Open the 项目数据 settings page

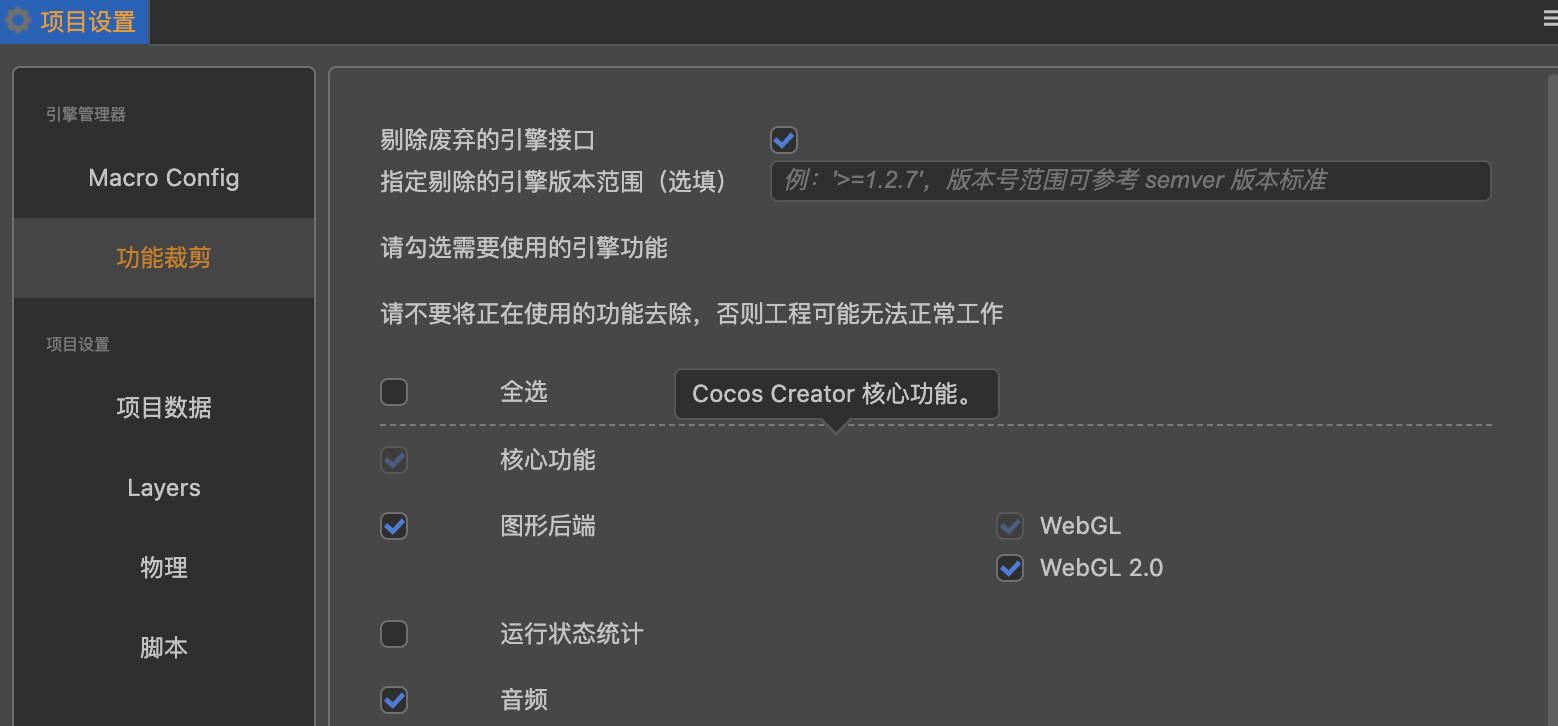[x=164, y=408]
